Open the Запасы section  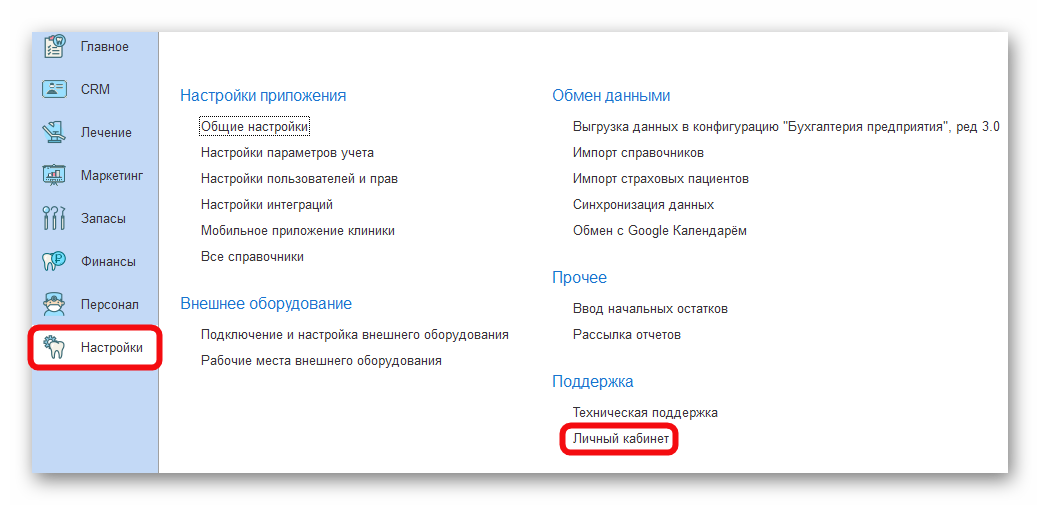(103, 218)
